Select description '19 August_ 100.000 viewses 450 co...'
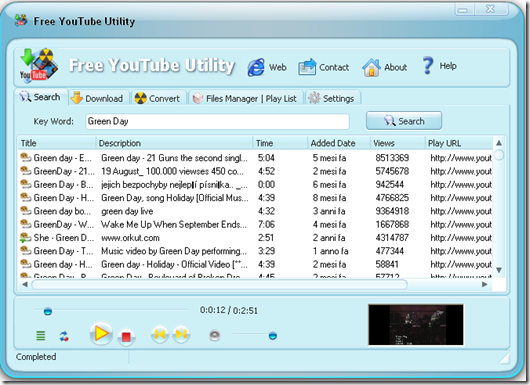 click(172, 171)
